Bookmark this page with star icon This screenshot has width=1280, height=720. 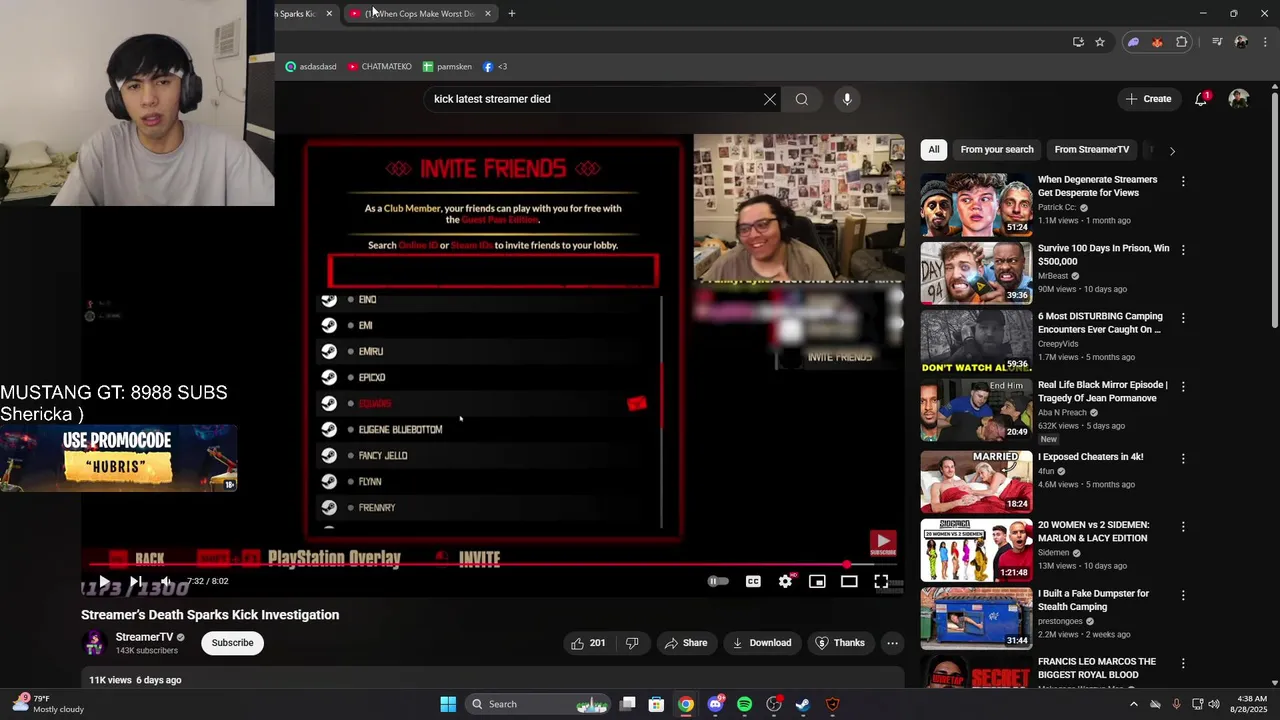click(x=1100, y=42)
